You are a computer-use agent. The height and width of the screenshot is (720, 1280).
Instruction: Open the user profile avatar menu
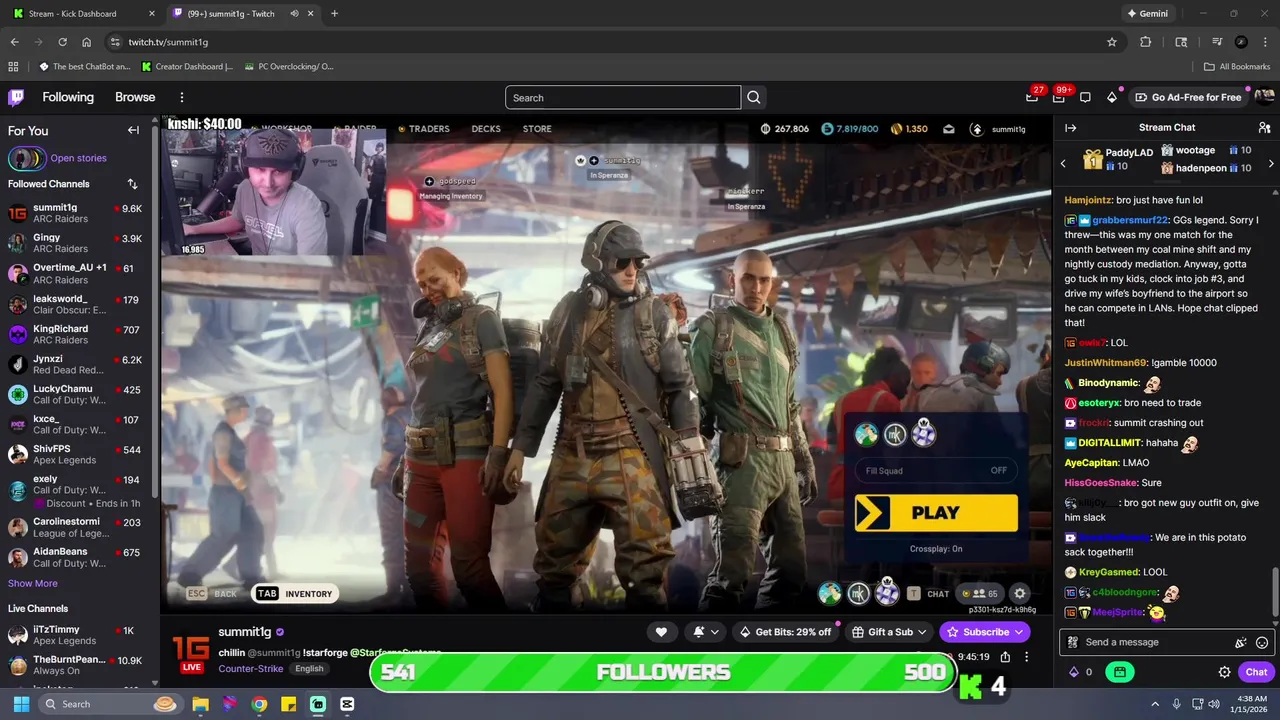click(x=1264, y=97)
